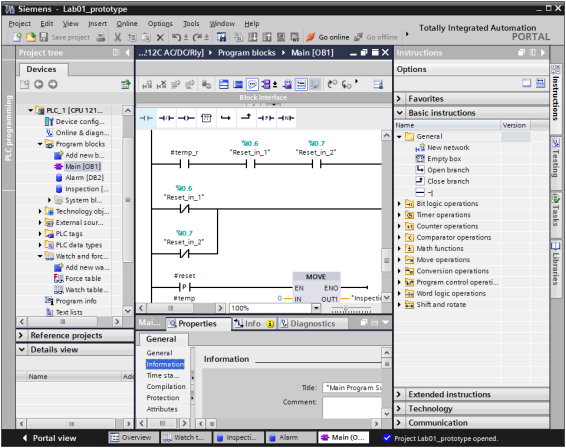The image size is (566, 448).
Task: Open the zoom level dropdown
Action: pos(316,308)
